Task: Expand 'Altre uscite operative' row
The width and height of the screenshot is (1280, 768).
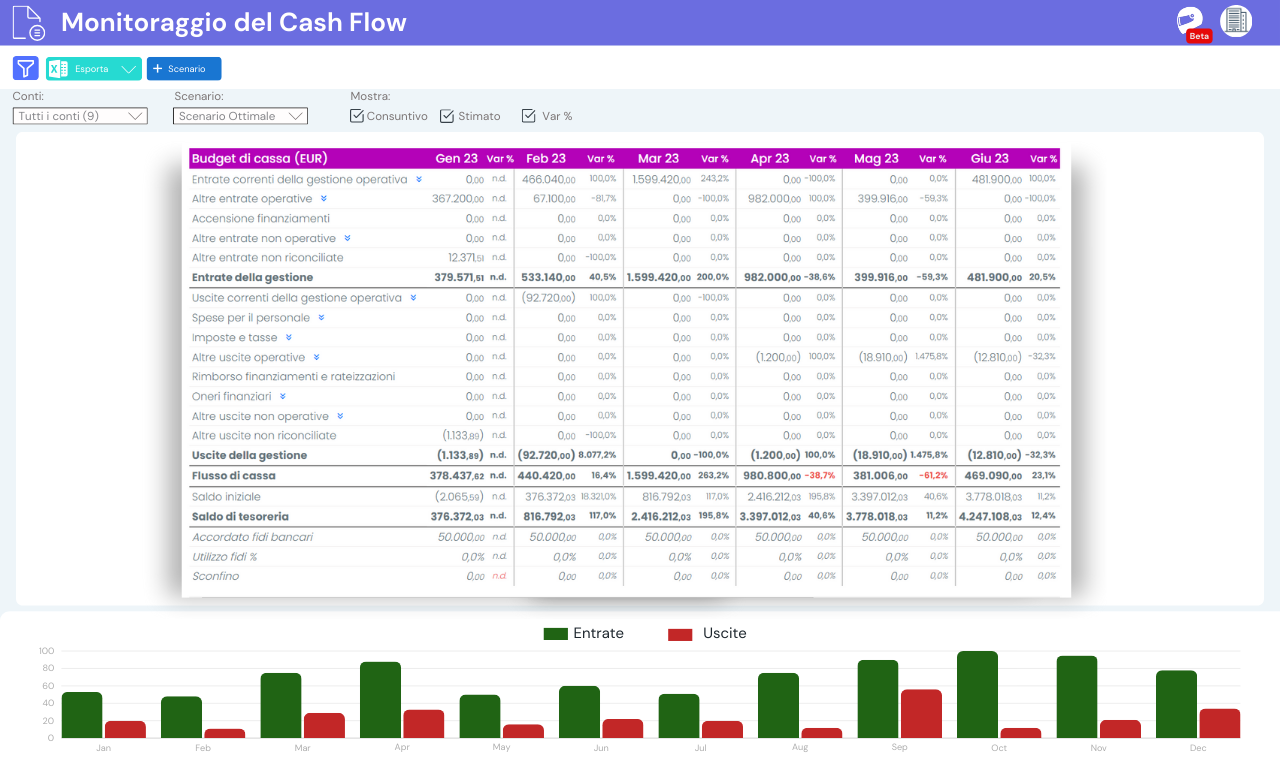Action: coord(316,357)
